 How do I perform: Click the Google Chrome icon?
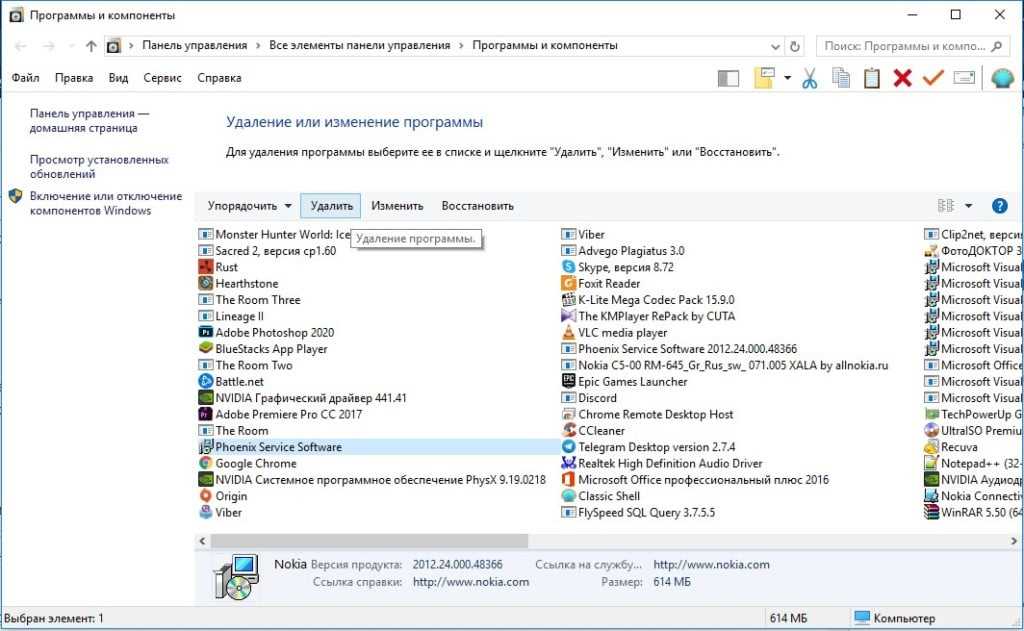(x=206, y=463)
